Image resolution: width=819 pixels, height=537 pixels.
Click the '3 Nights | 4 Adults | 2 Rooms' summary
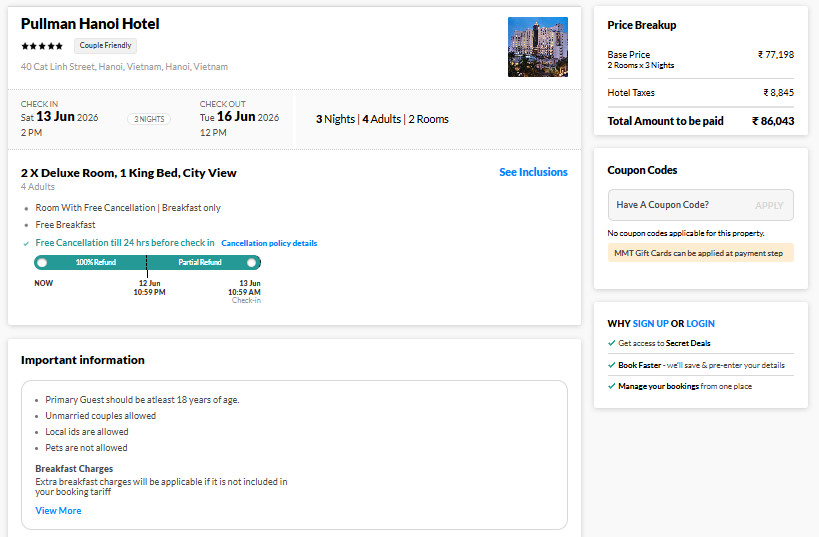[382, 119]
